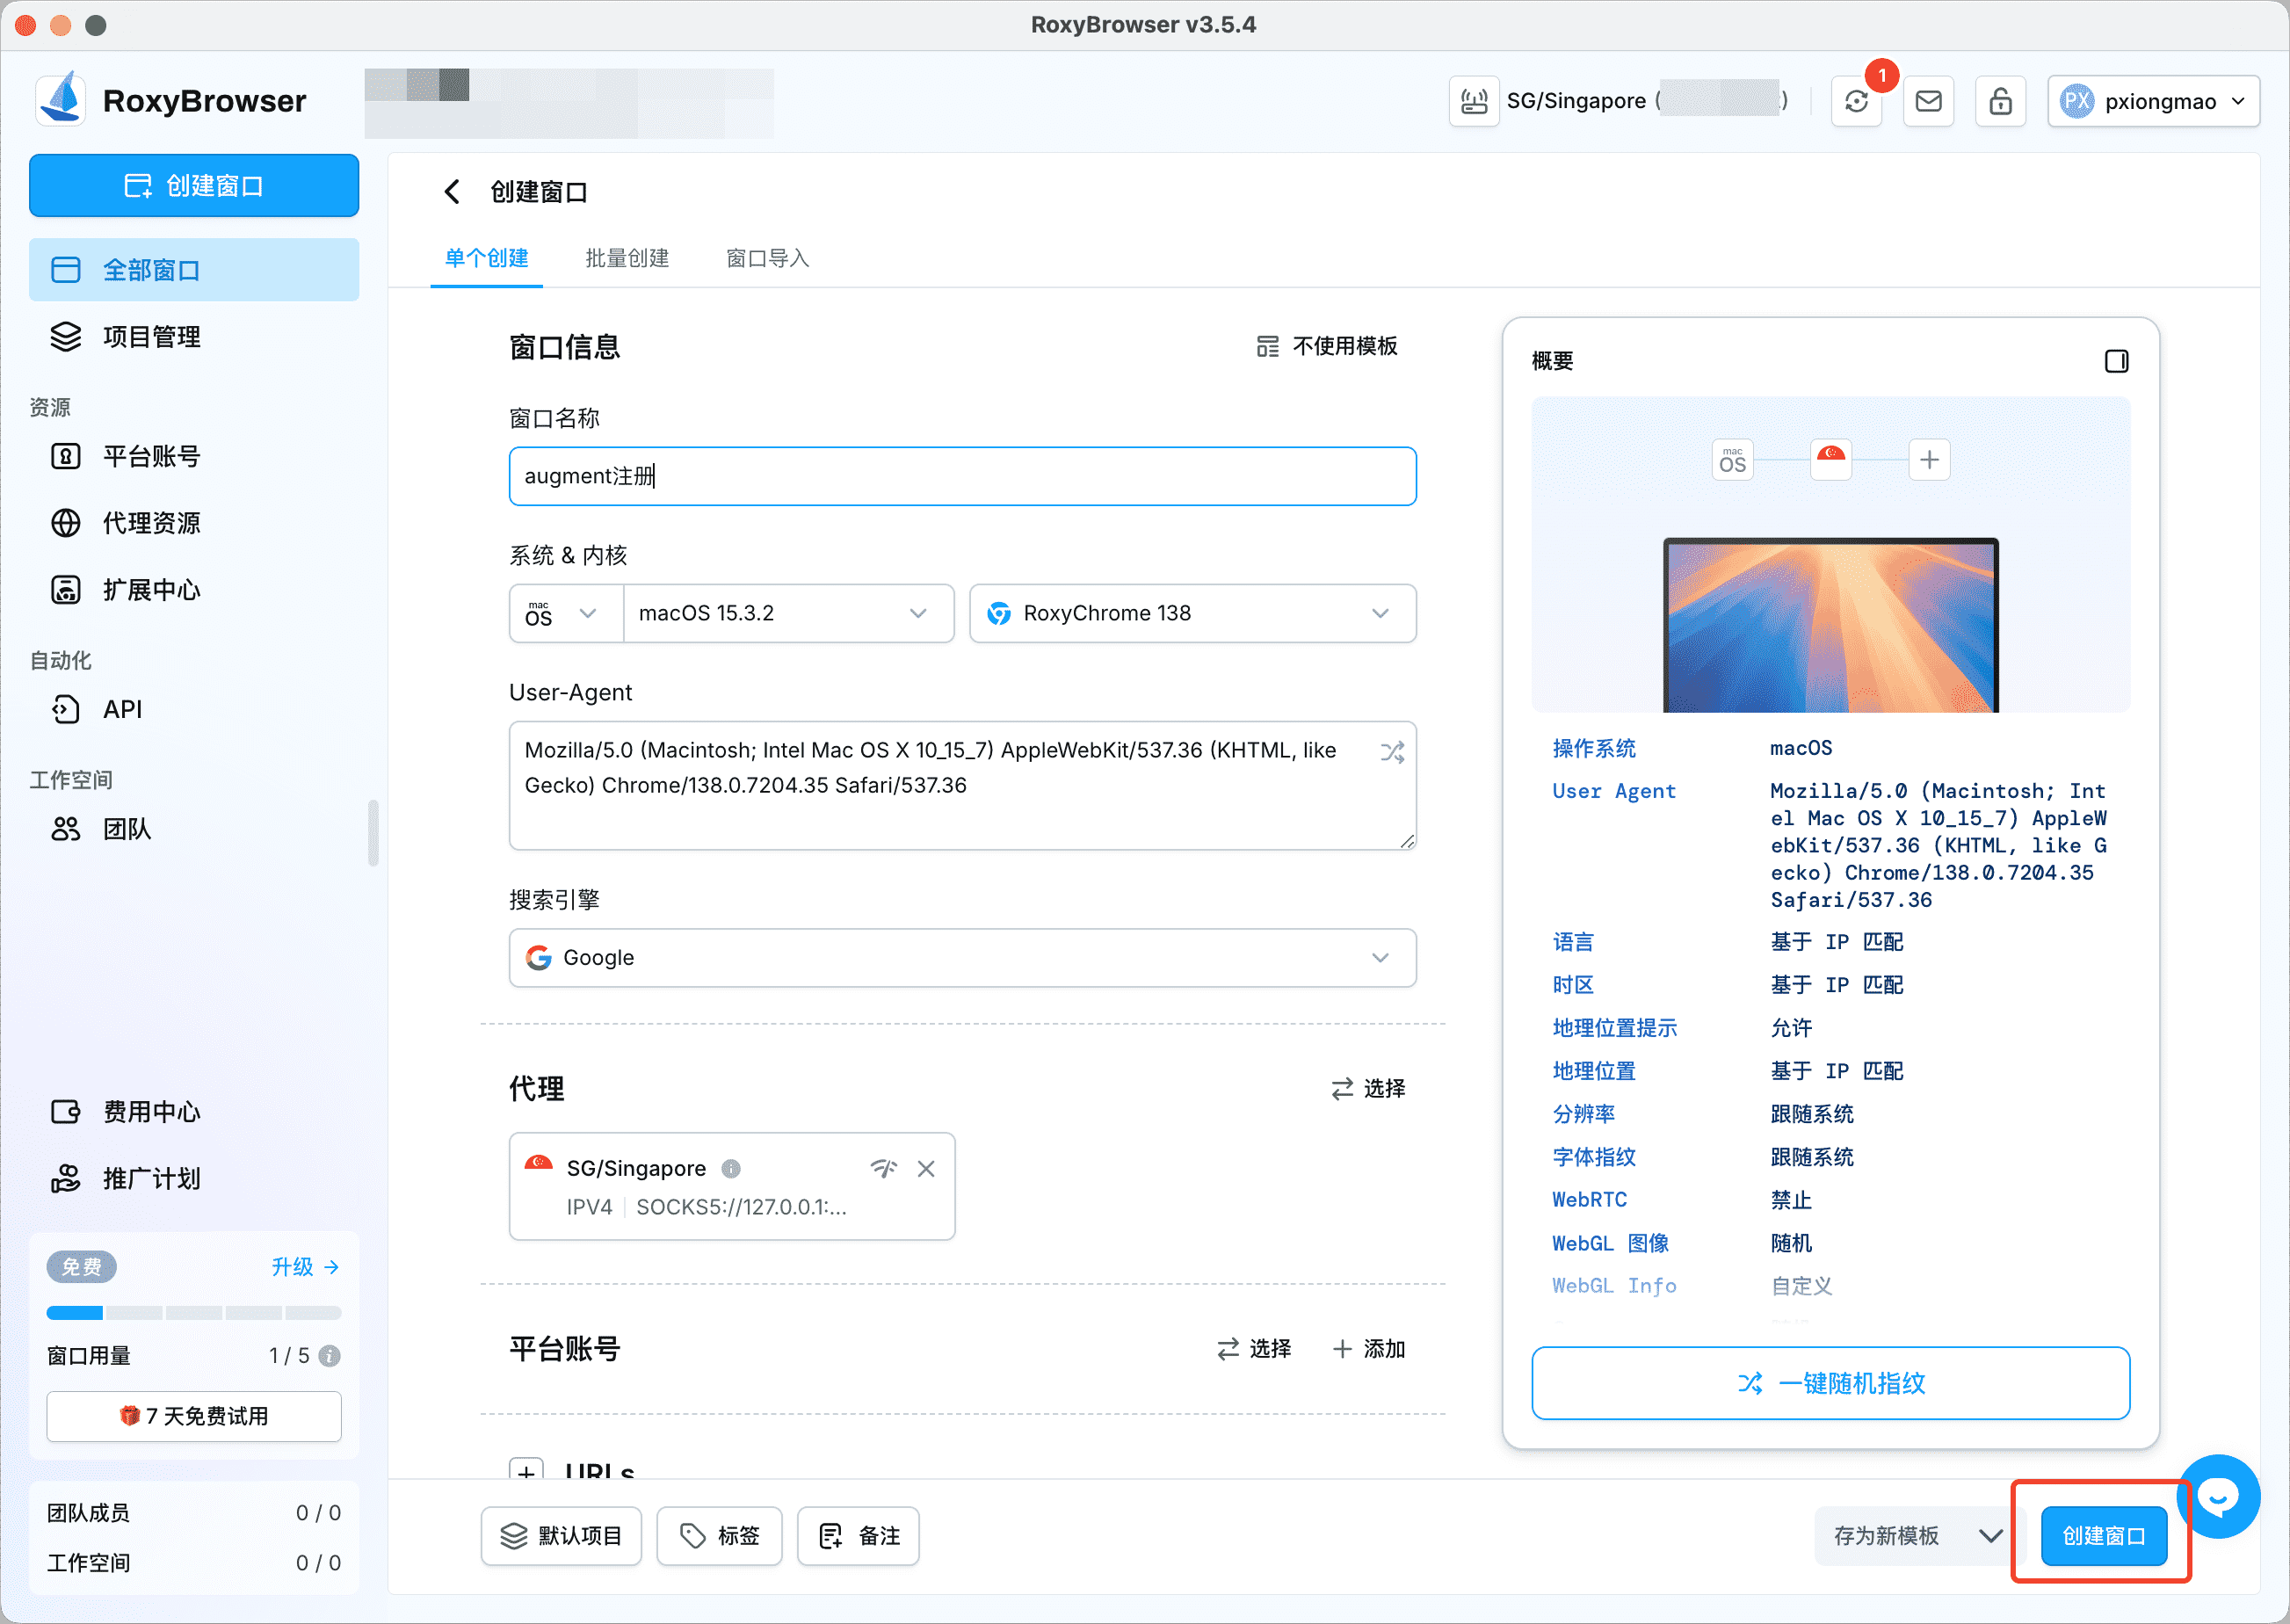The height and width of the screenshot is (1624, 2290).
Task: Collapse the 概要 summary panel icon
Action: [x=2117, y=361]
